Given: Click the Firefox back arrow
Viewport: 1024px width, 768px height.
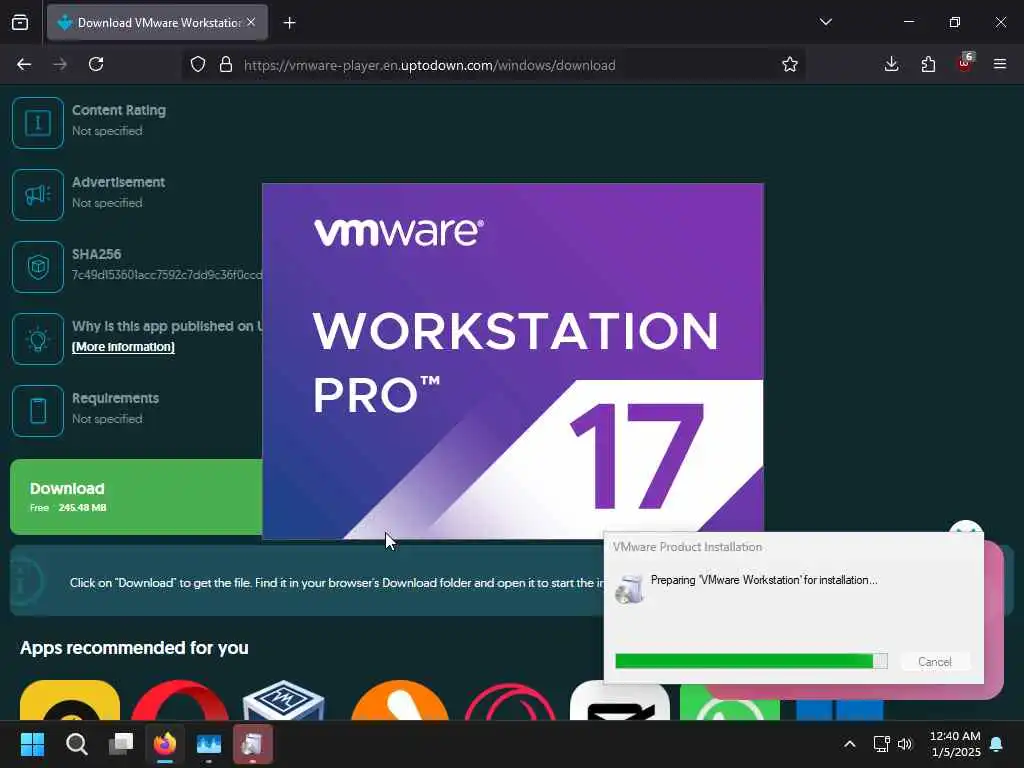Looking at the screenshot, I should [24, 64].
